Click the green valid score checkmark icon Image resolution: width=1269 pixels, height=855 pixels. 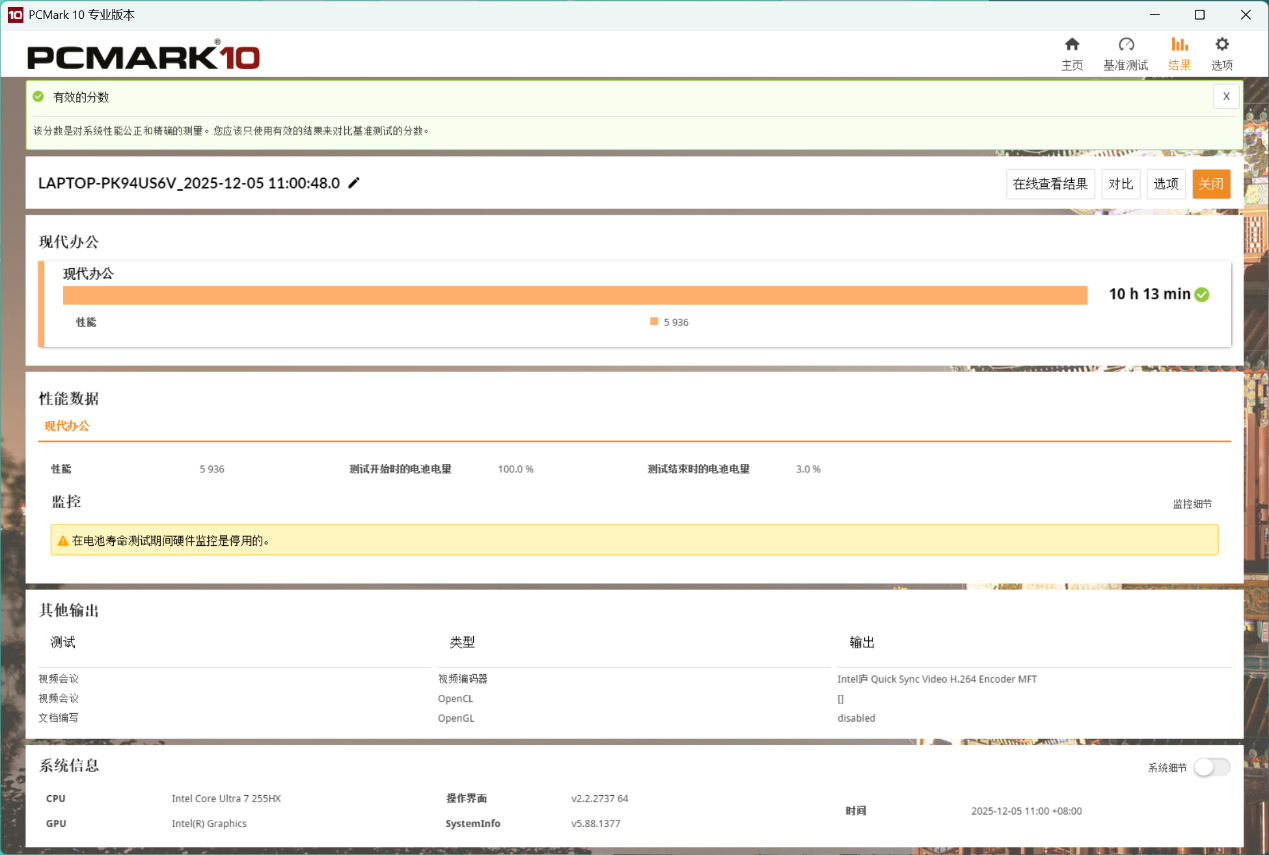tap(38, 97)
